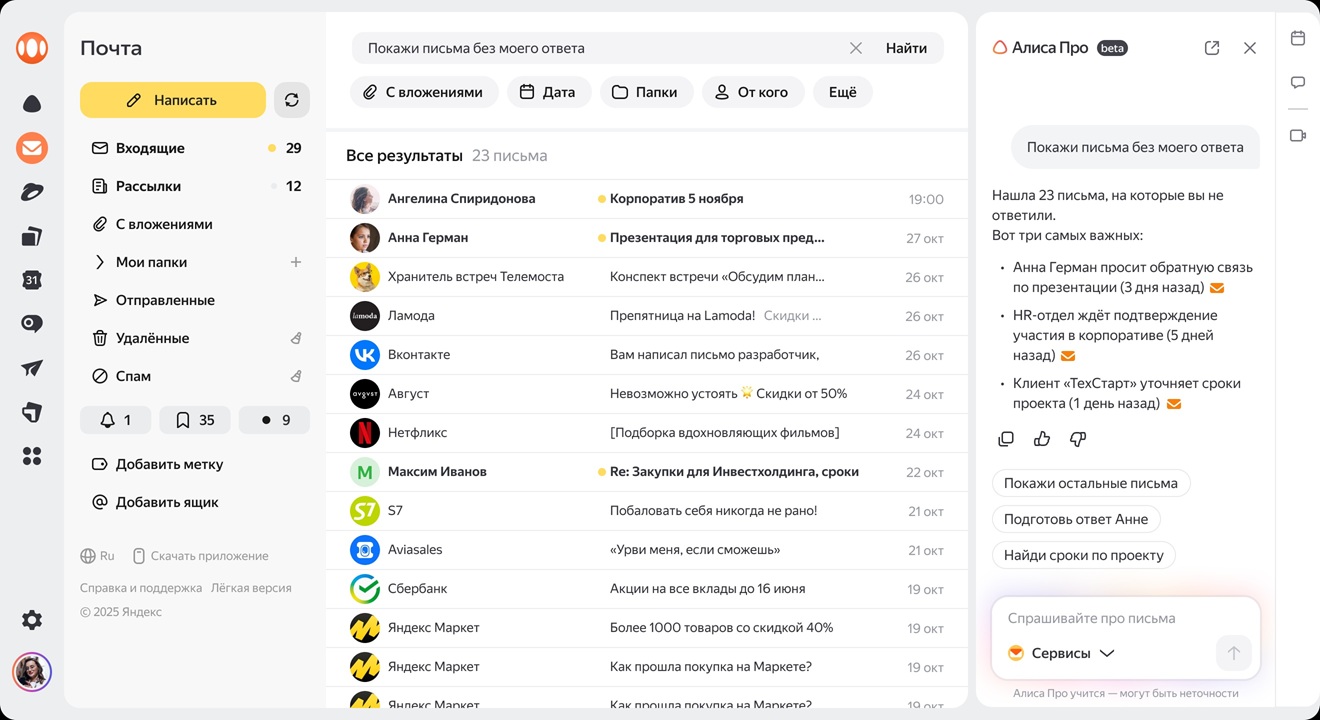Filter emails with attachments
This screenshot has height=720, width=1320.
pyautogui.click(x=424, y=91)
